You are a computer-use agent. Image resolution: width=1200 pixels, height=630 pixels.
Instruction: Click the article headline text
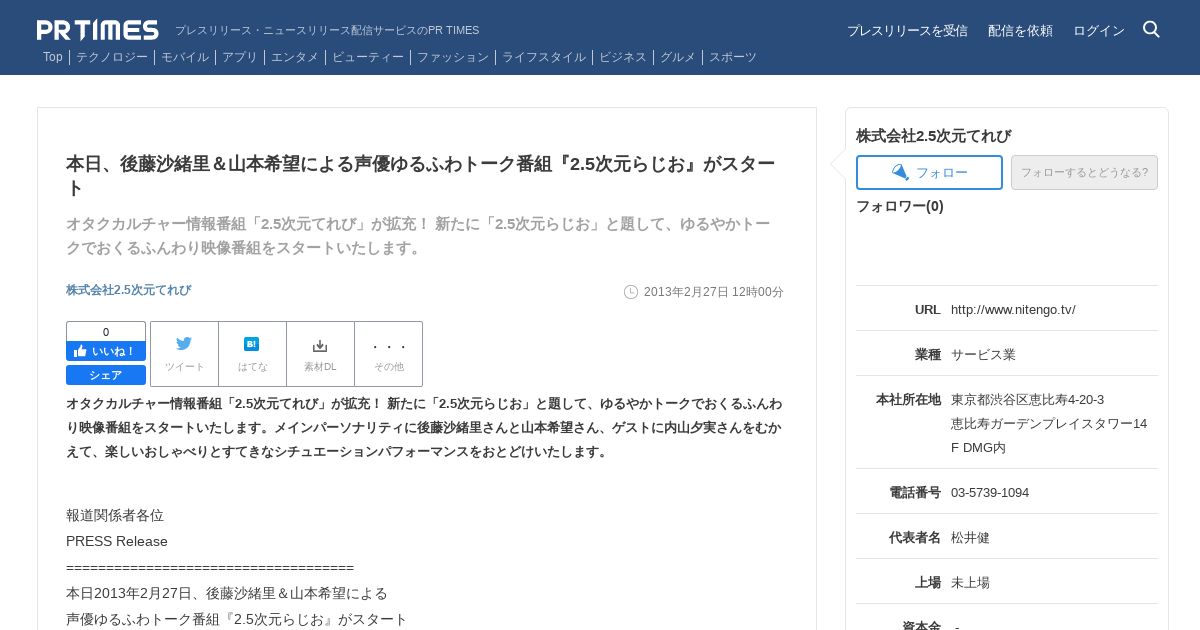tap(421, 176)
